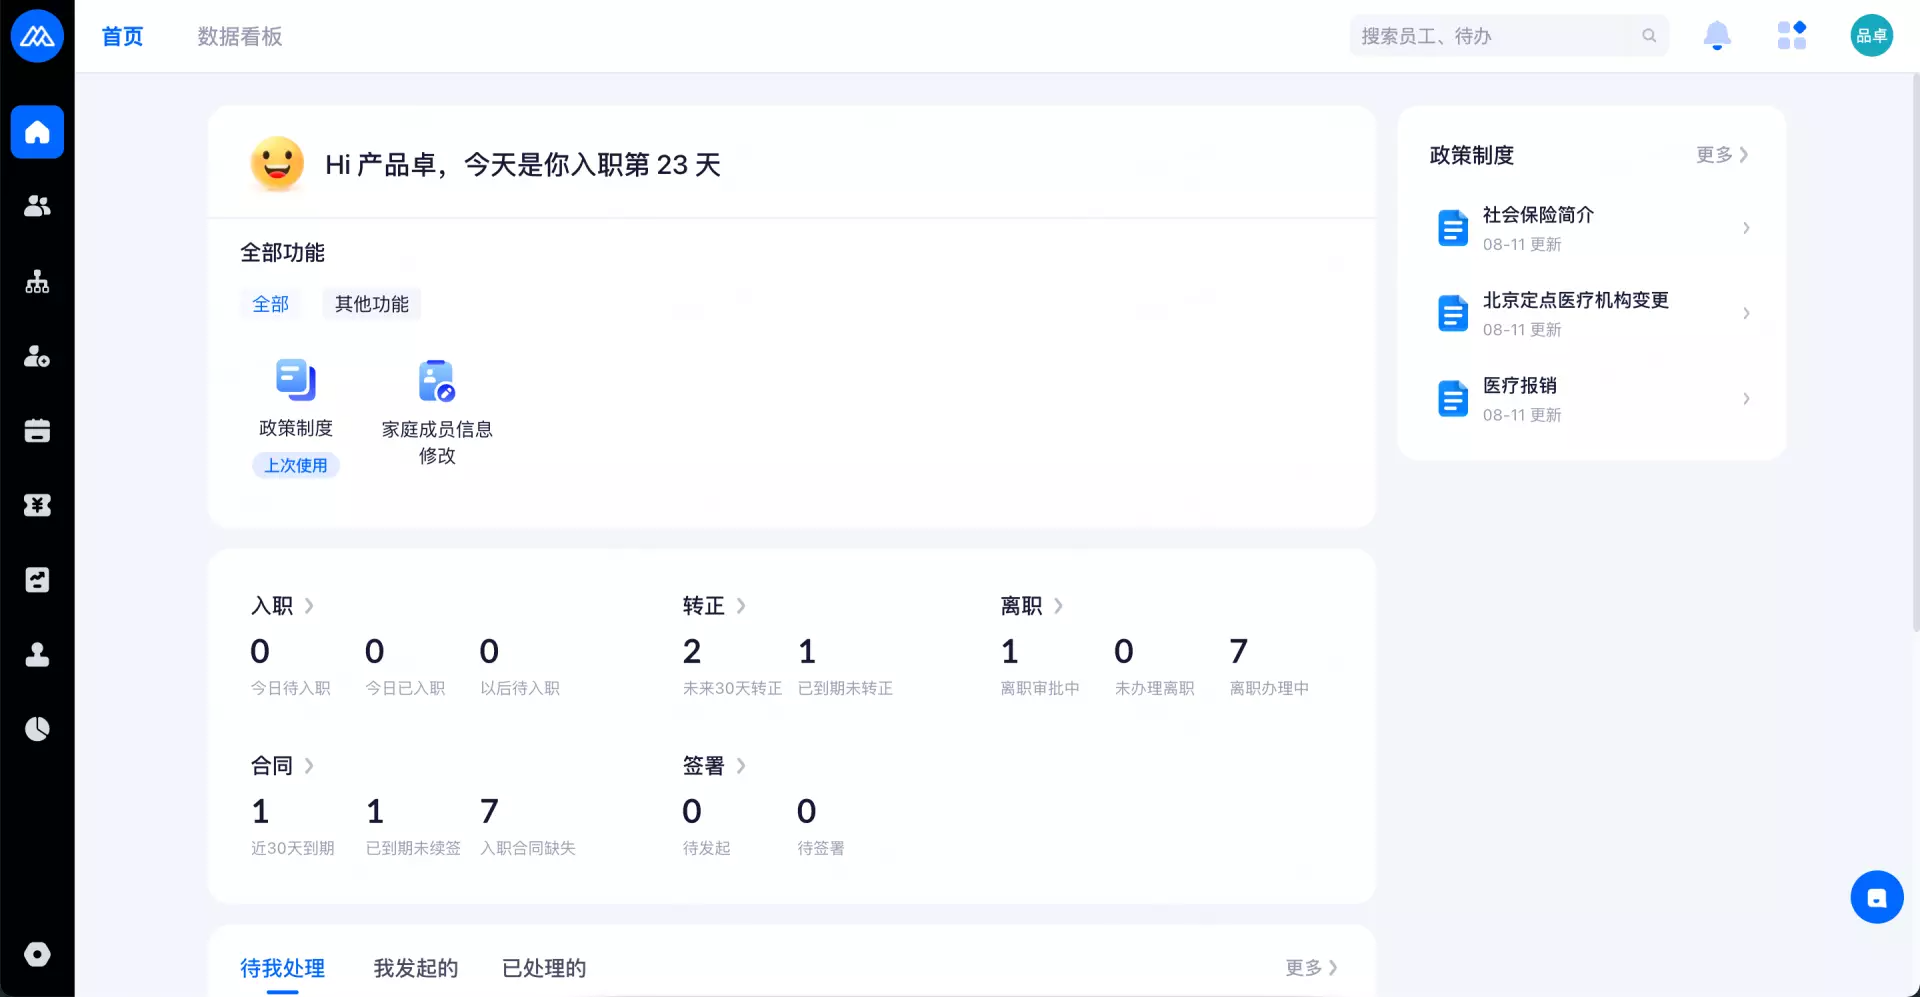Switch to 待我处理 tab
The image size is (1920, 997).
tap(283, 968)
